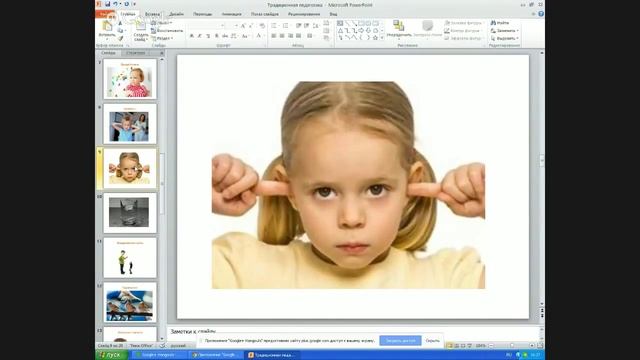Toggle text shadow formatting
The image size is (640, 360).
(217, 36)
